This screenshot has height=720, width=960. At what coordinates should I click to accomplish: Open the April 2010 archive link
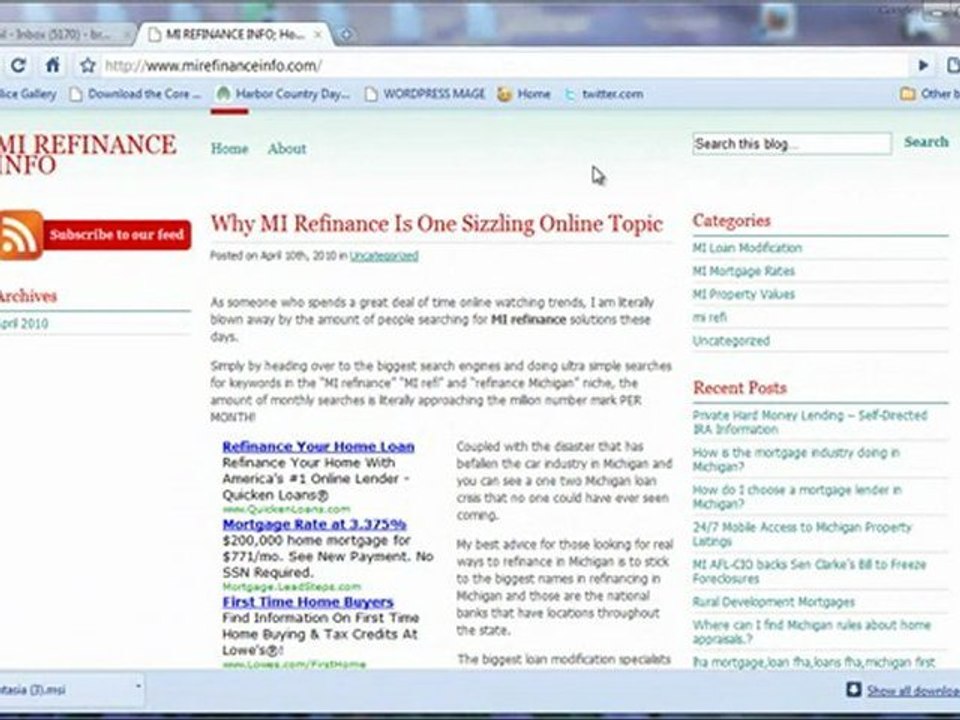click(x=24, y=324)
